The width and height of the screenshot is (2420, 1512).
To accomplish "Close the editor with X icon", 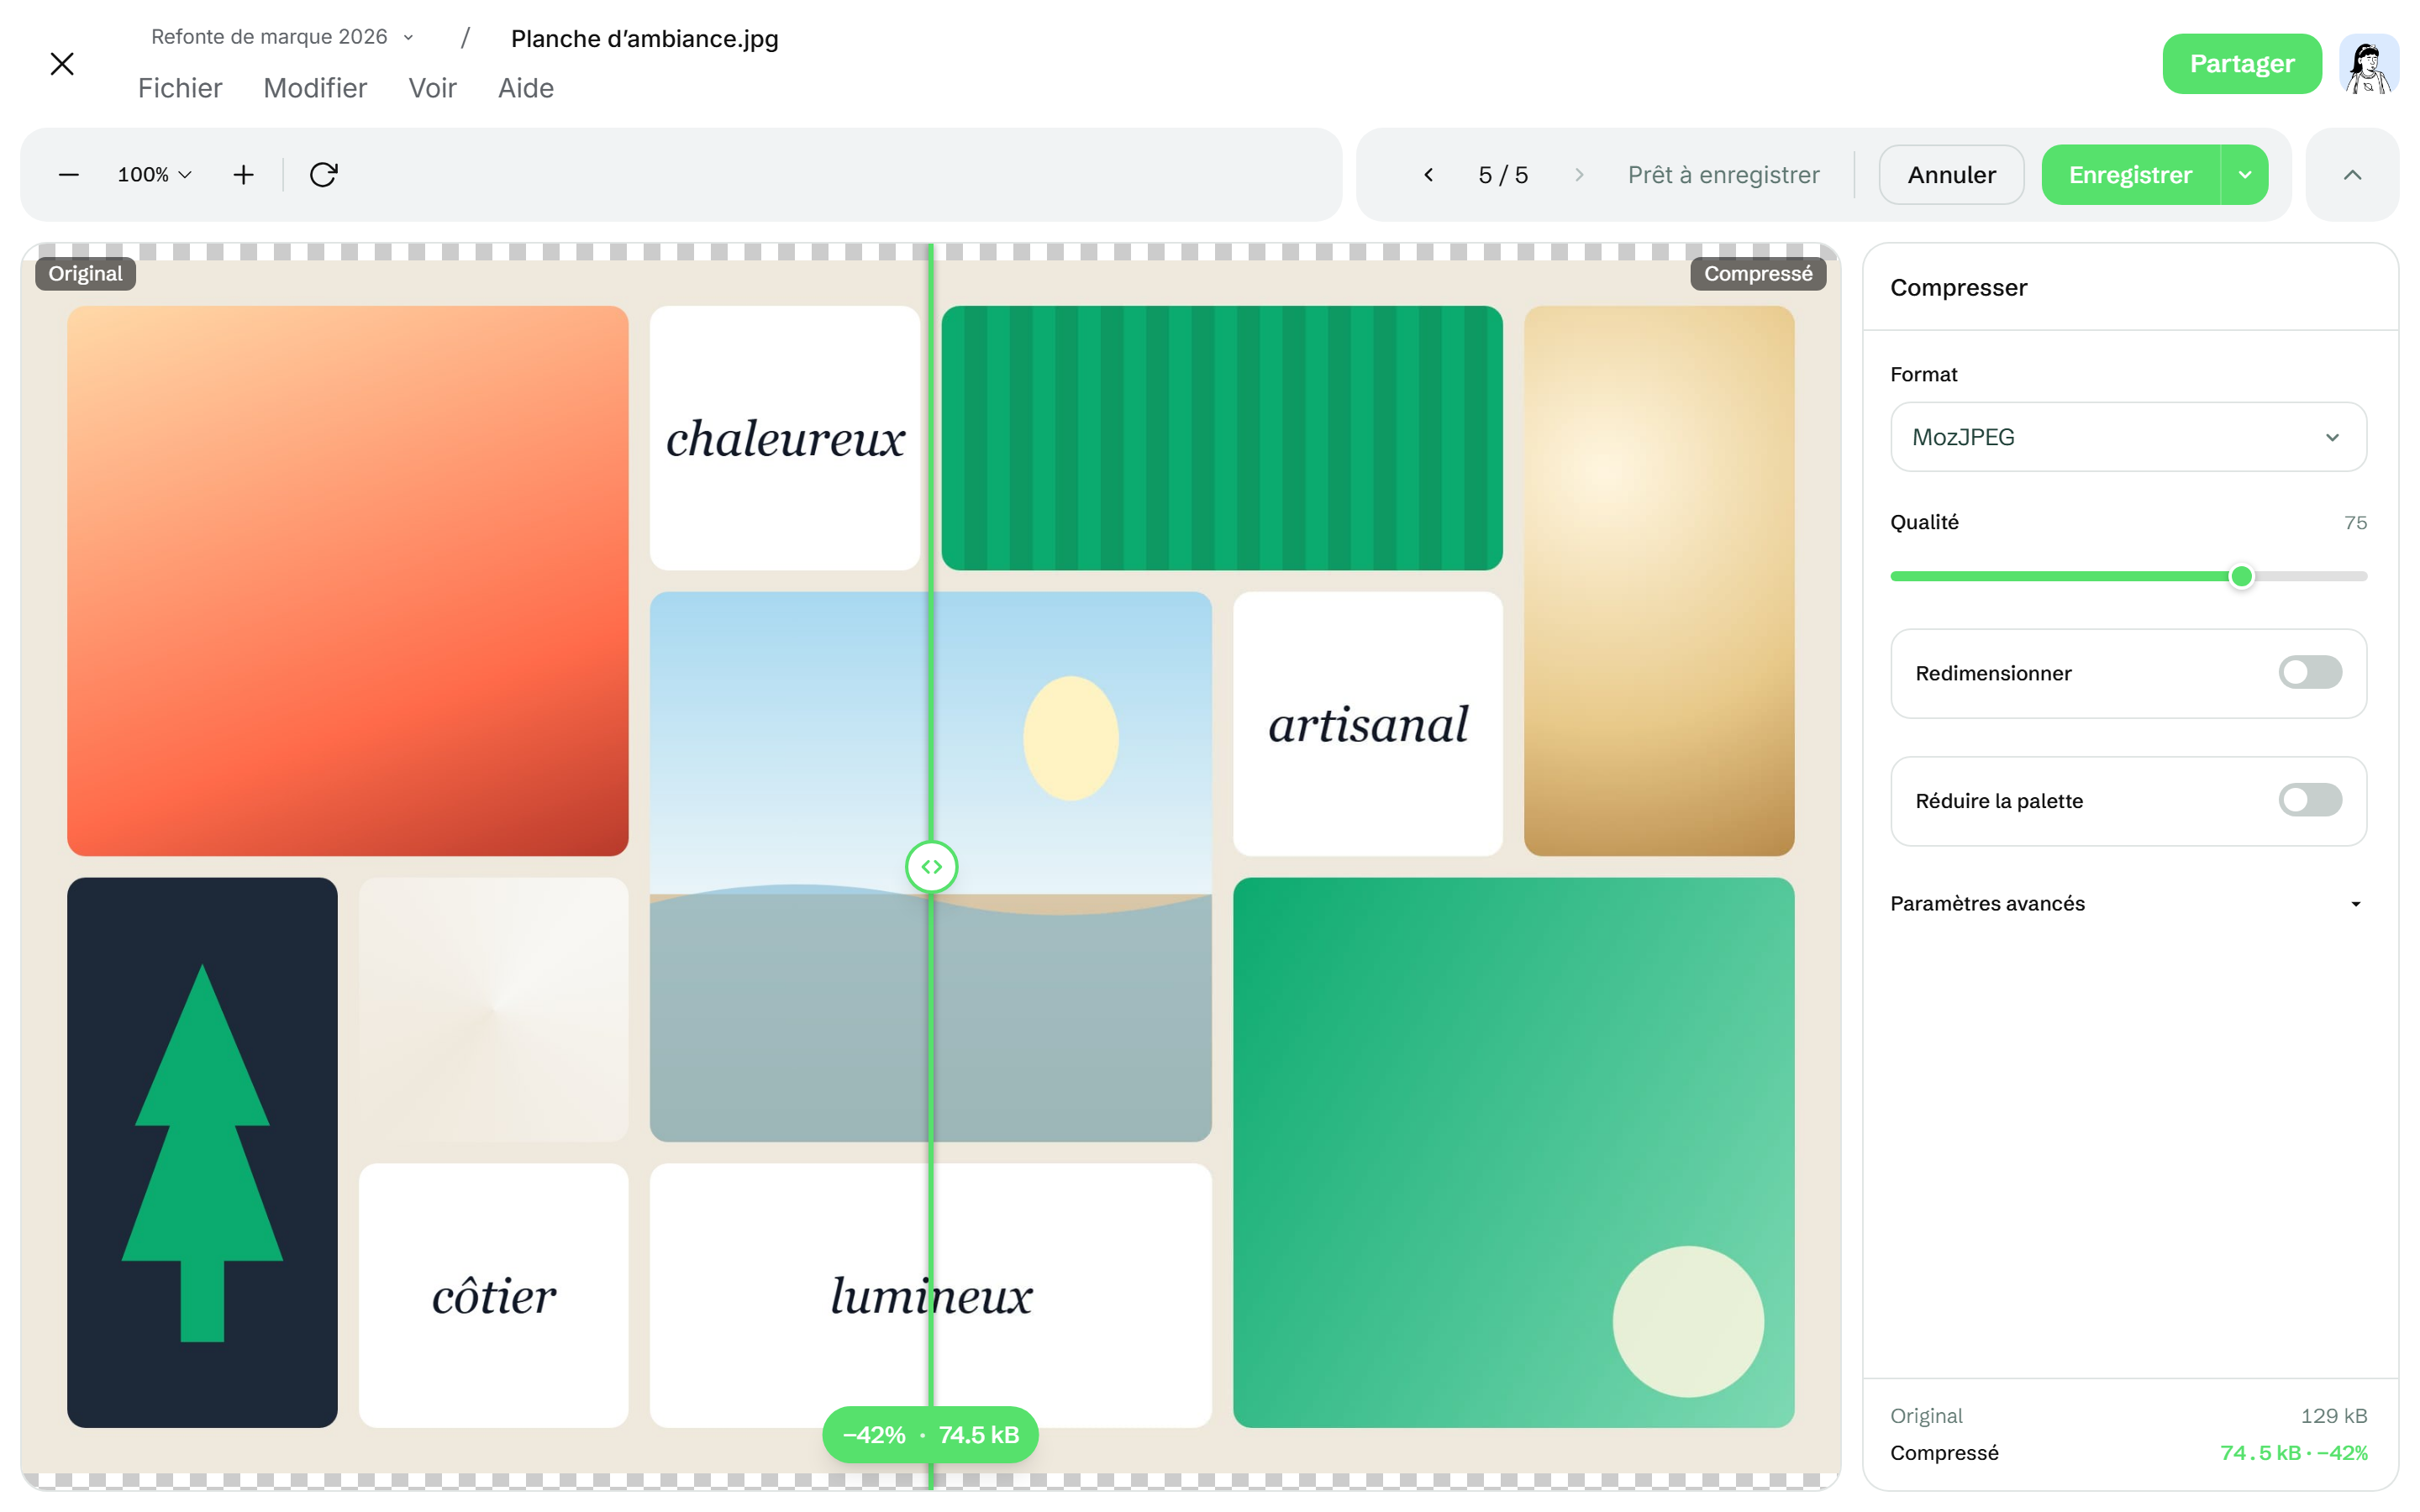I will click(x=62, y=64).
